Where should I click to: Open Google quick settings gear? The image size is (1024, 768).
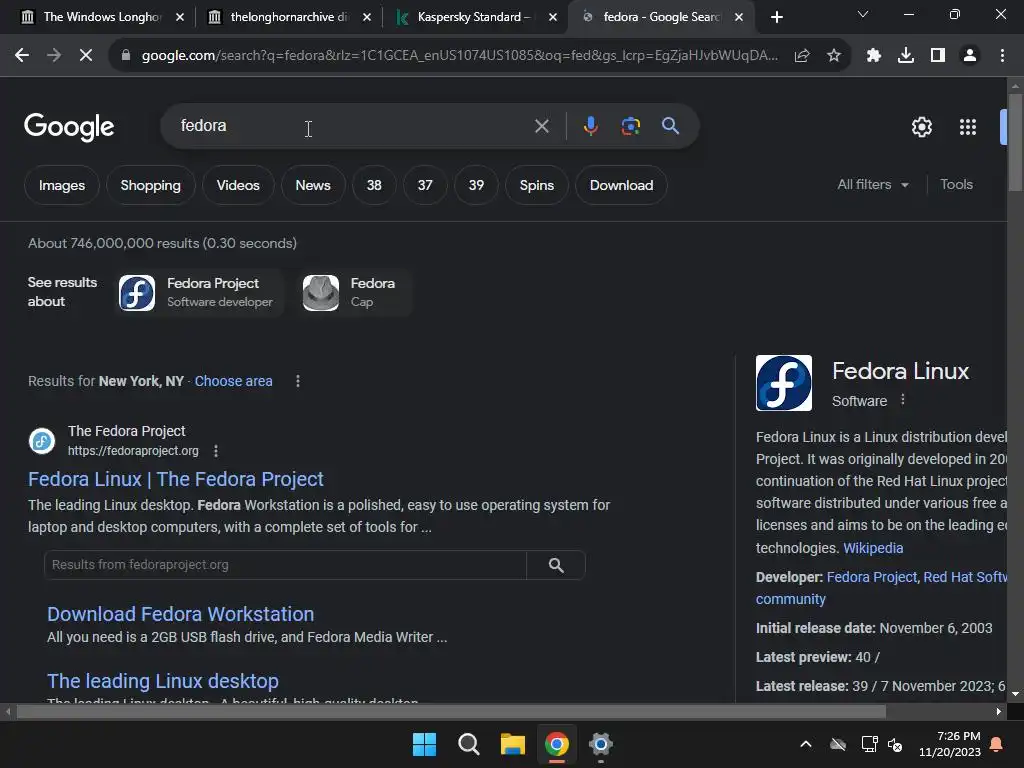coord(921,127)
